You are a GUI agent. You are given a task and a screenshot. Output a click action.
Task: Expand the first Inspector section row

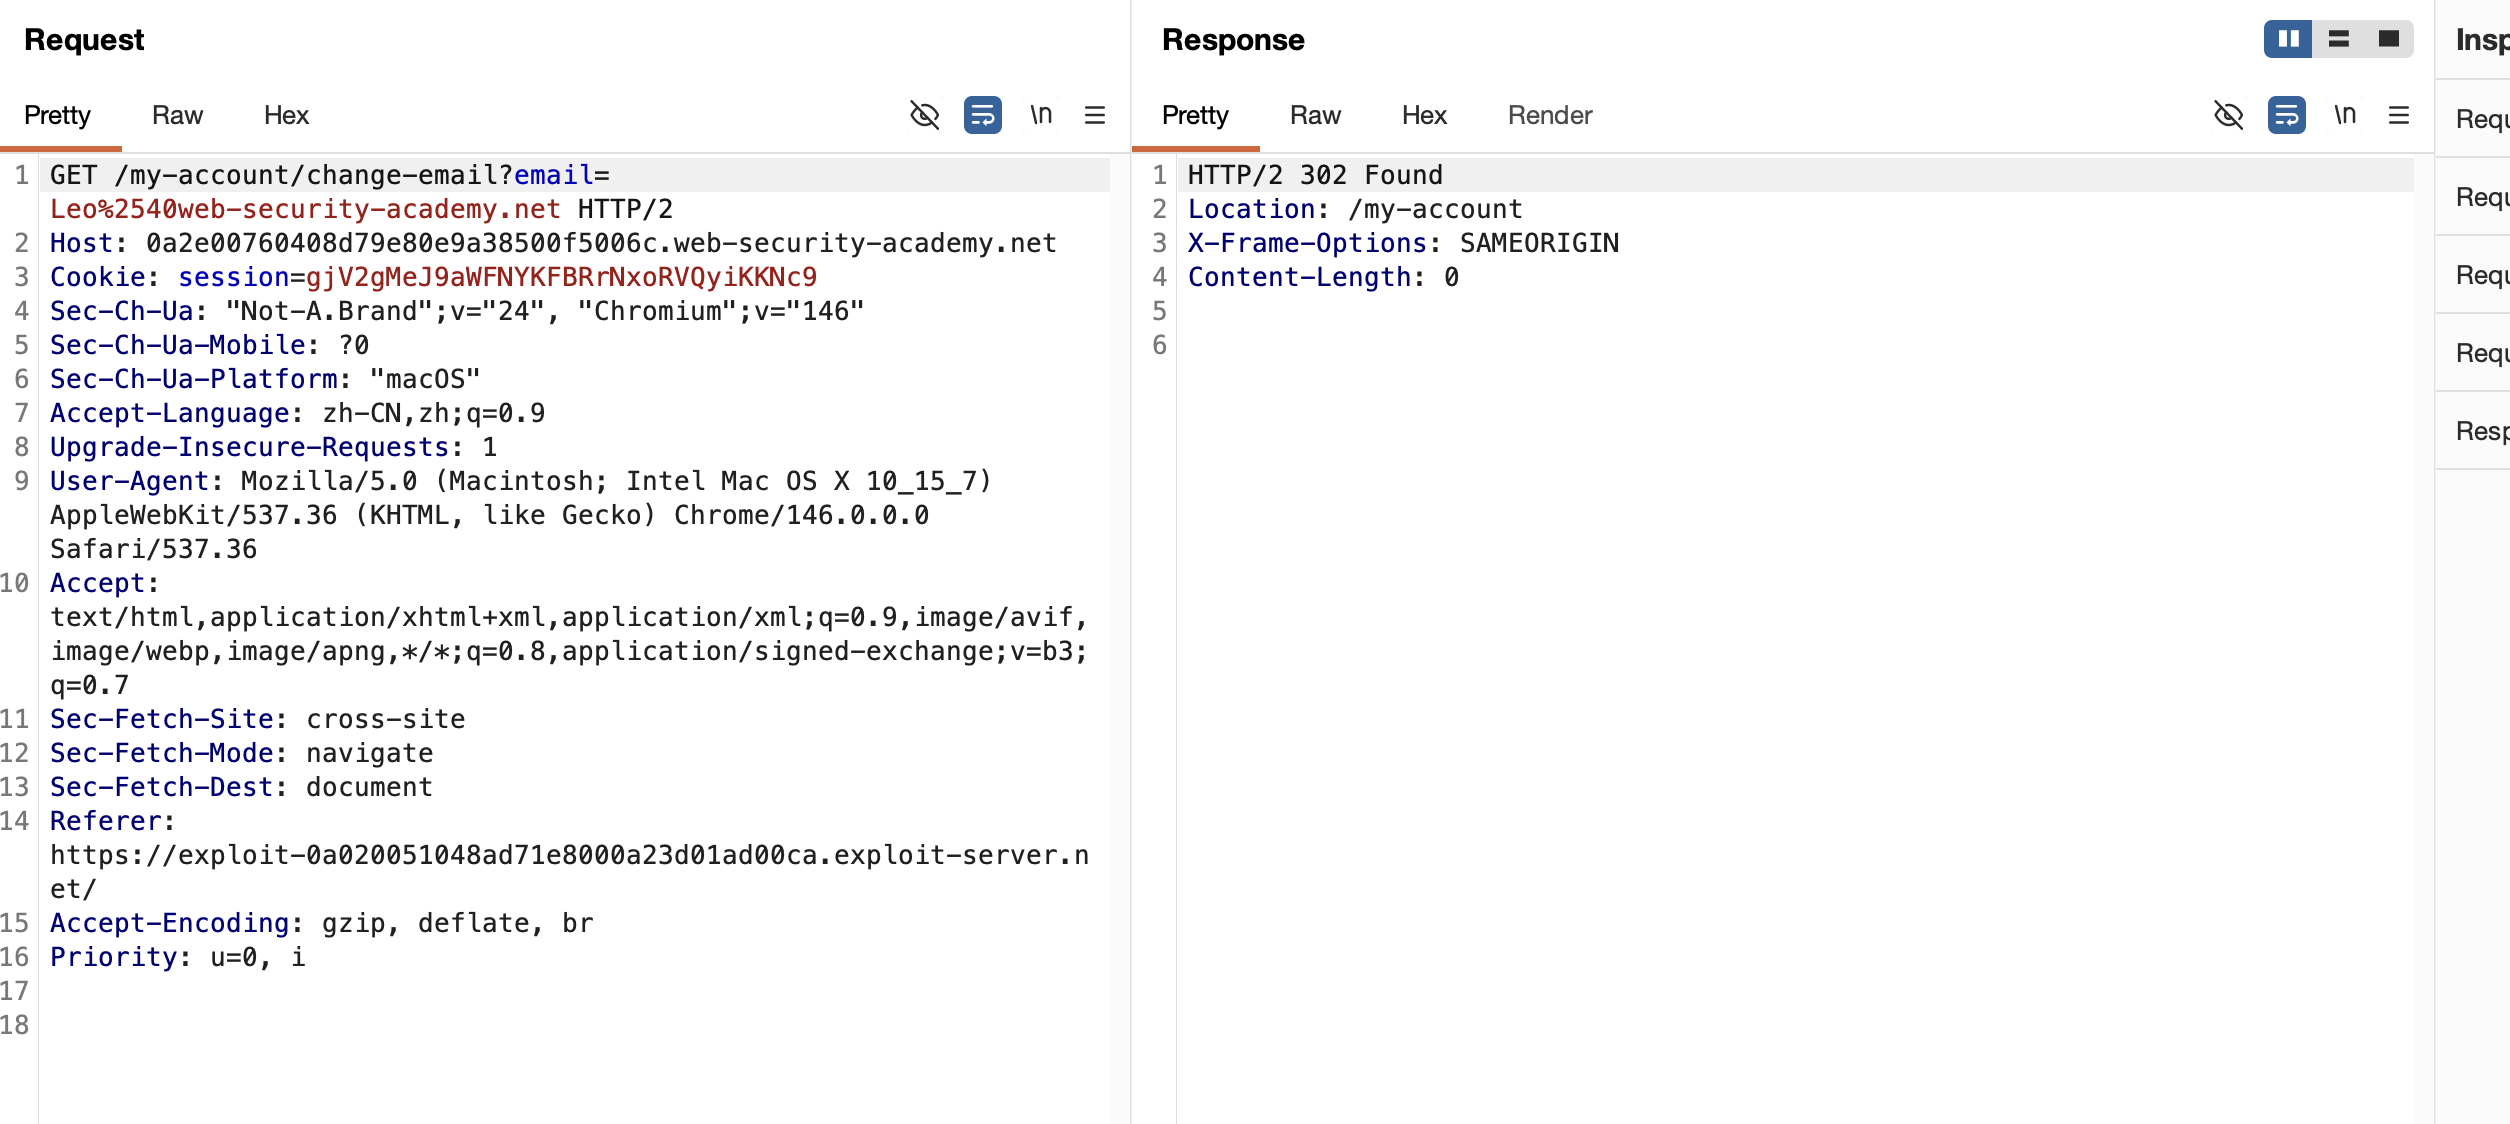(x=2480, y=119)
